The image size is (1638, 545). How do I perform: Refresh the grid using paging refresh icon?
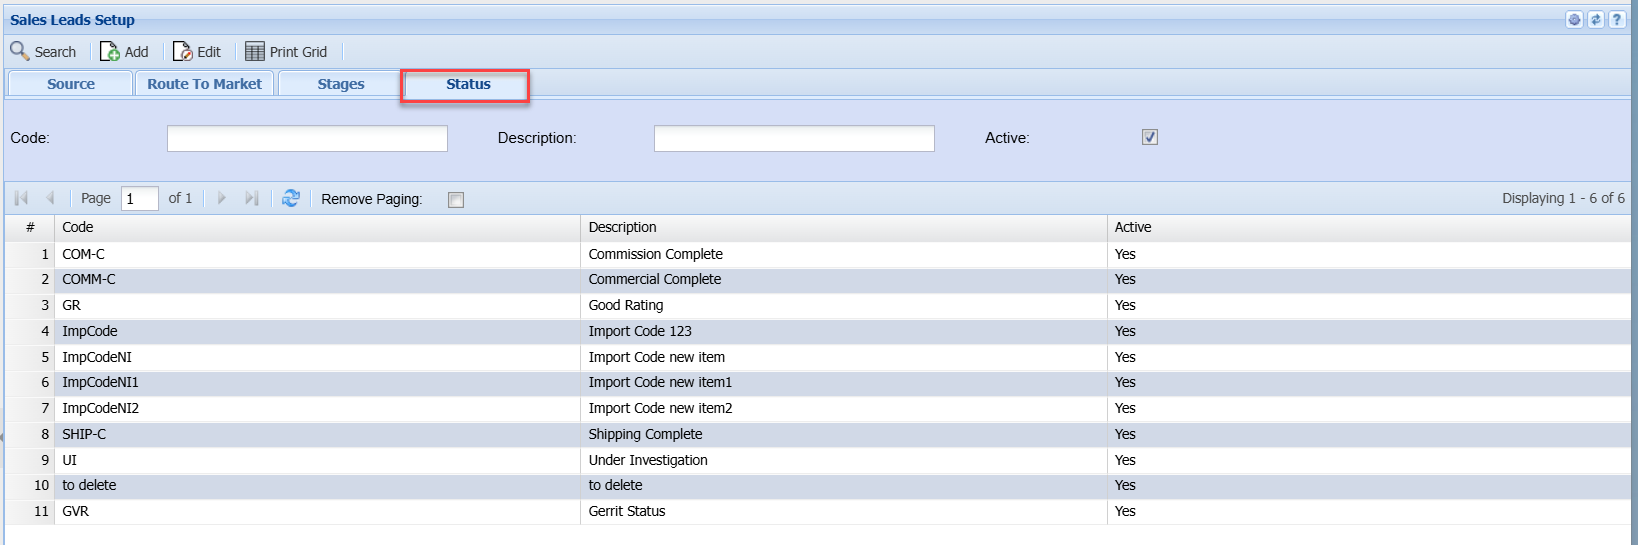tap(291, 199)
